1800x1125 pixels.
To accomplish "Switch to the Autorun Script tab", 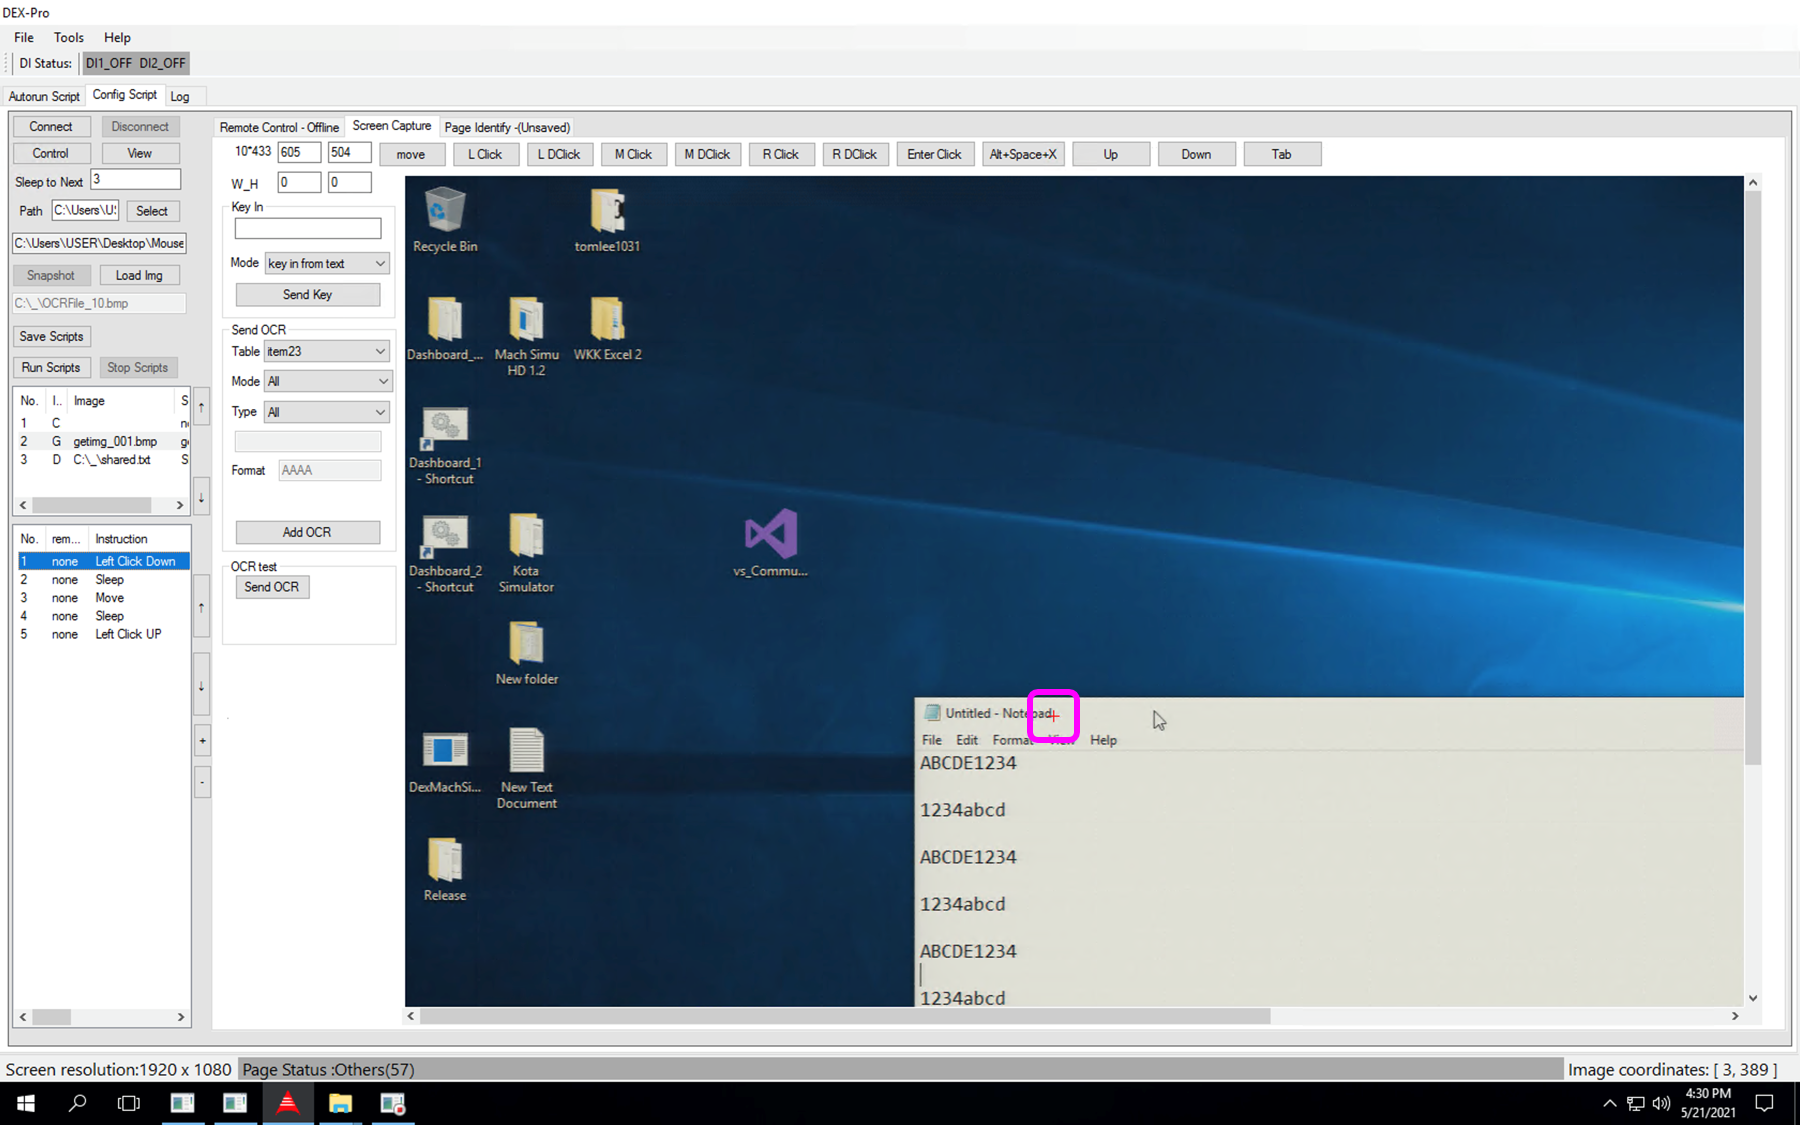I will click(44, 96).
